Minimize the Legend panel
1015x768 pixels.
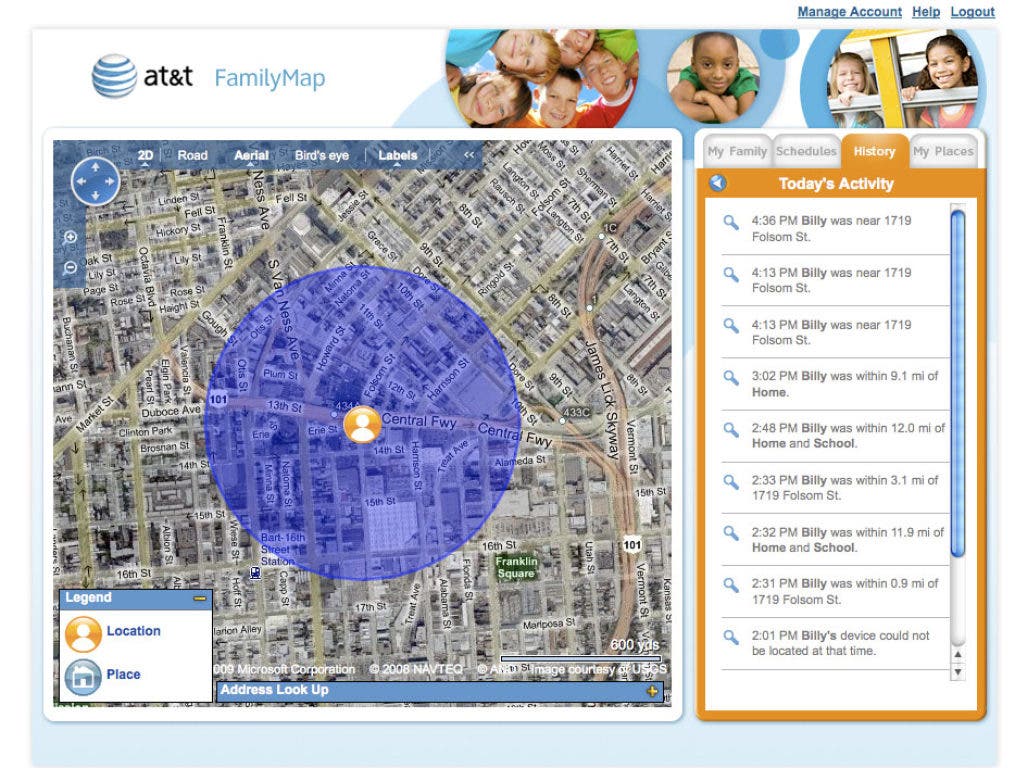[x=200, y=598]
